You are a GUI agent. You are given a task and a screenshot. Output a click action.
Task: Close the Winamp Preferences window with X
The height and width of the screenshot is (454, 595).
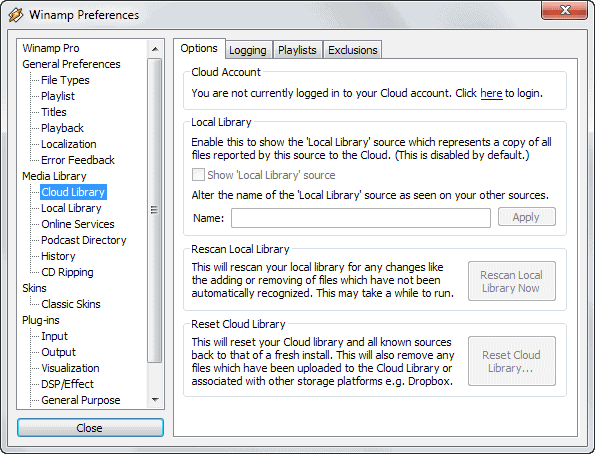[565, 9]
